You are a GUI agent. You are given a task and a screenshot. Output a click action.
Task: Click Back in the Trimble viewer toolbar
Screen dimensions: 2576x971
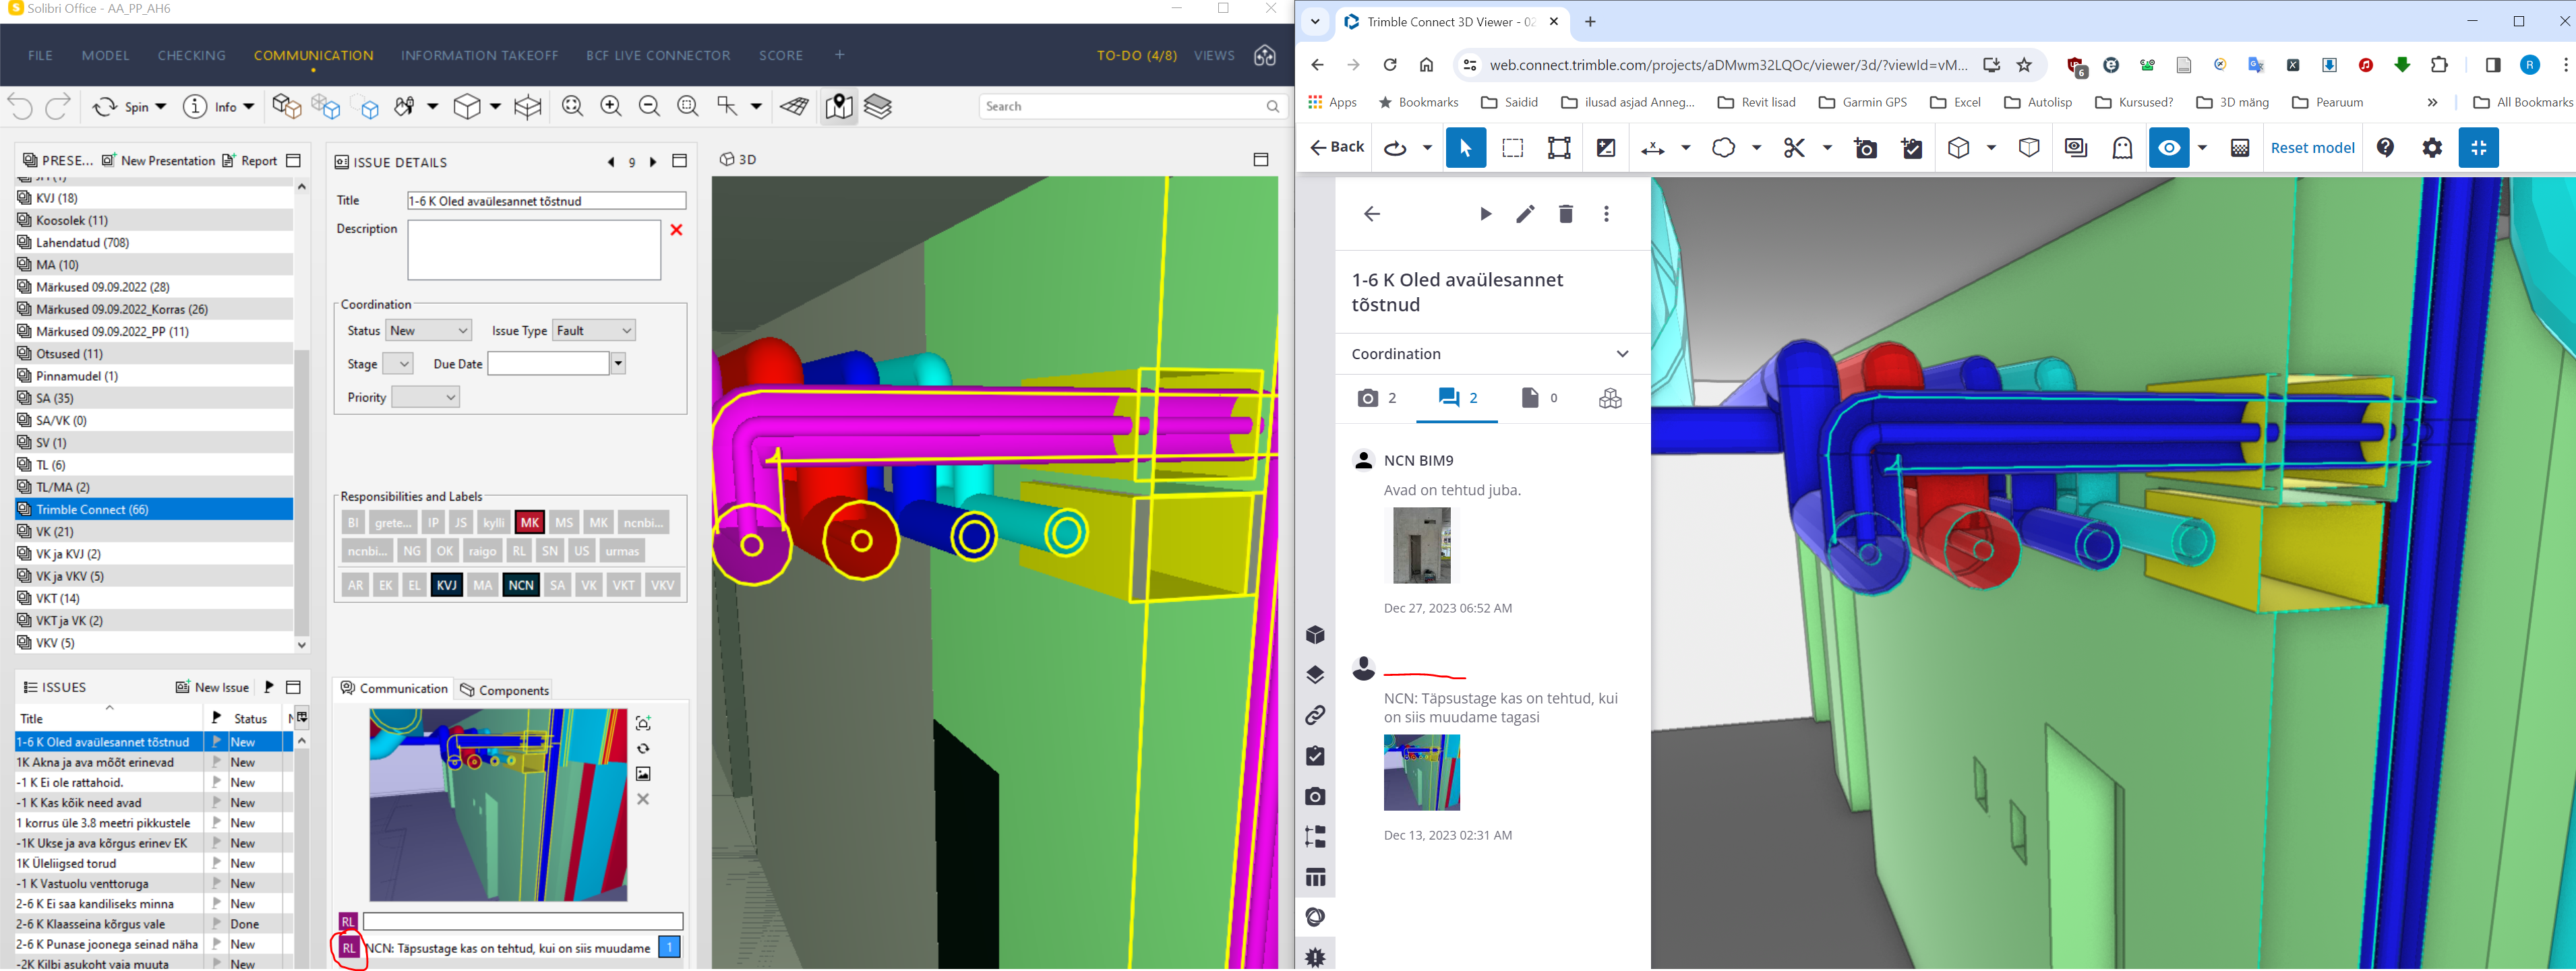pos(1336,147)
